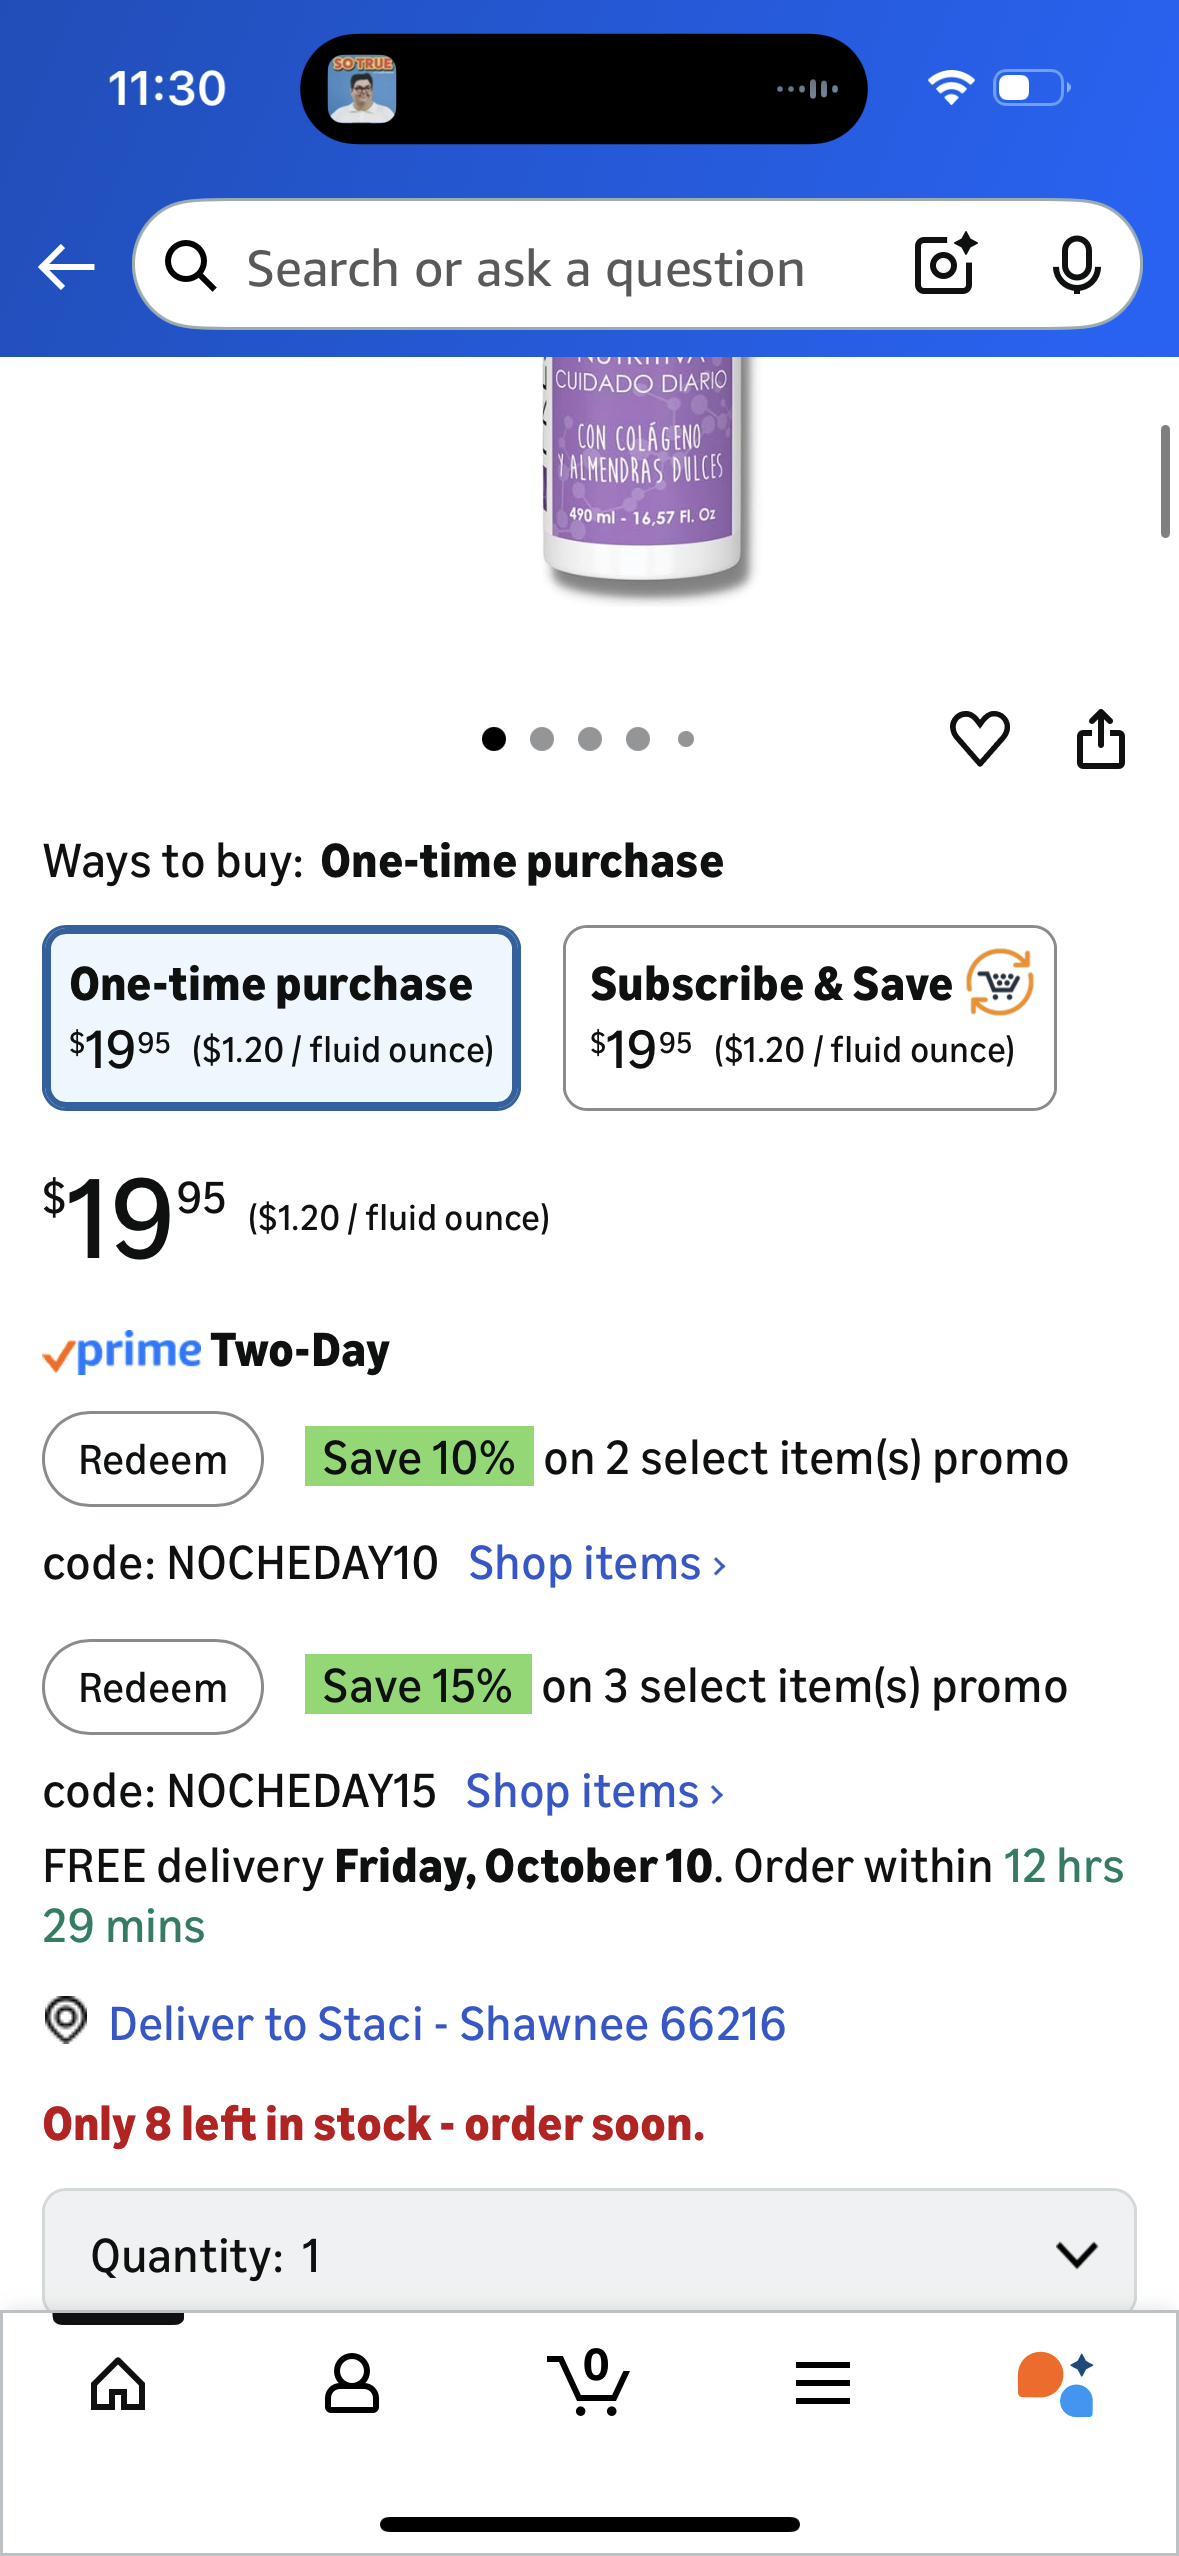Open the Rufus AI assistant icon
1179x2556 pixels.
click(x=1056, y=2384)
